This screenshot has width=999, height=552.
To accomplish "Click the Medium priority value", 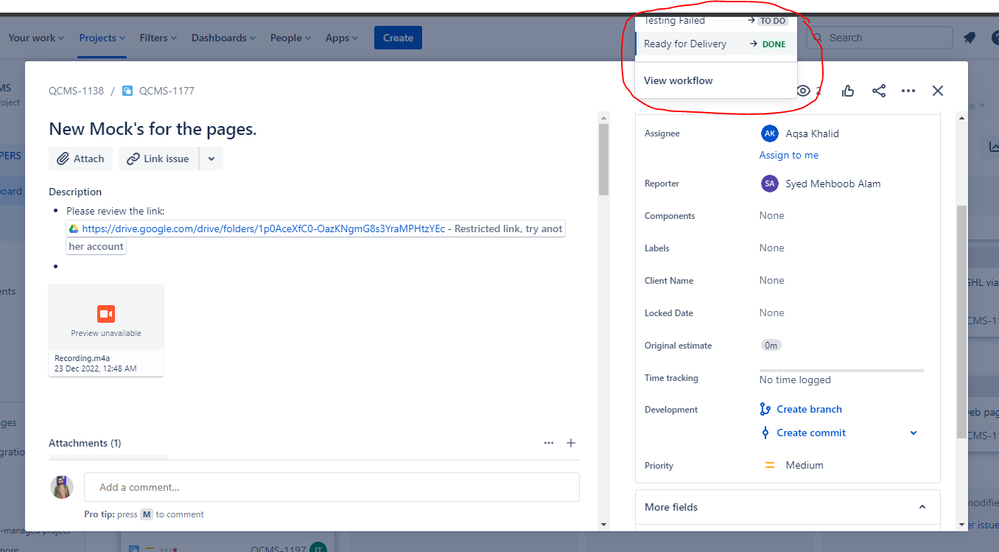I will [x=794, y=465].
